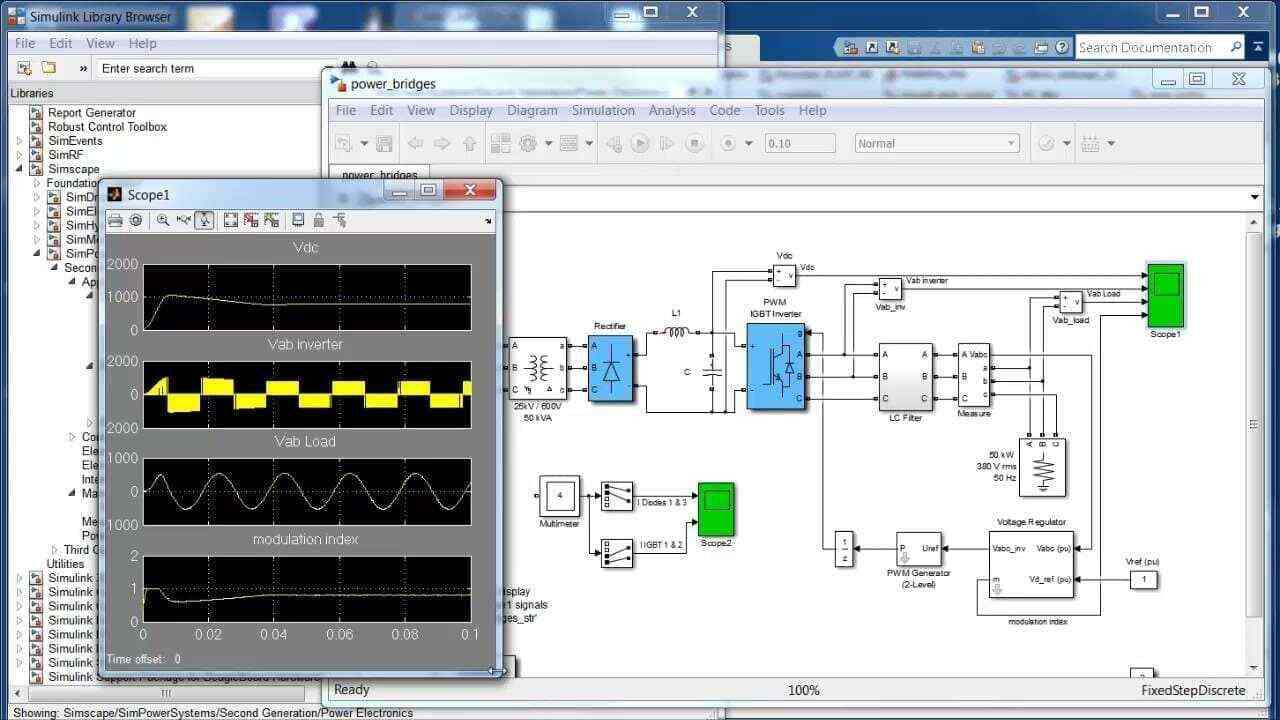Select the PWM IGBT Inverter block
The width and height of the screenshot is (1280, 720).
pos(775,366)
